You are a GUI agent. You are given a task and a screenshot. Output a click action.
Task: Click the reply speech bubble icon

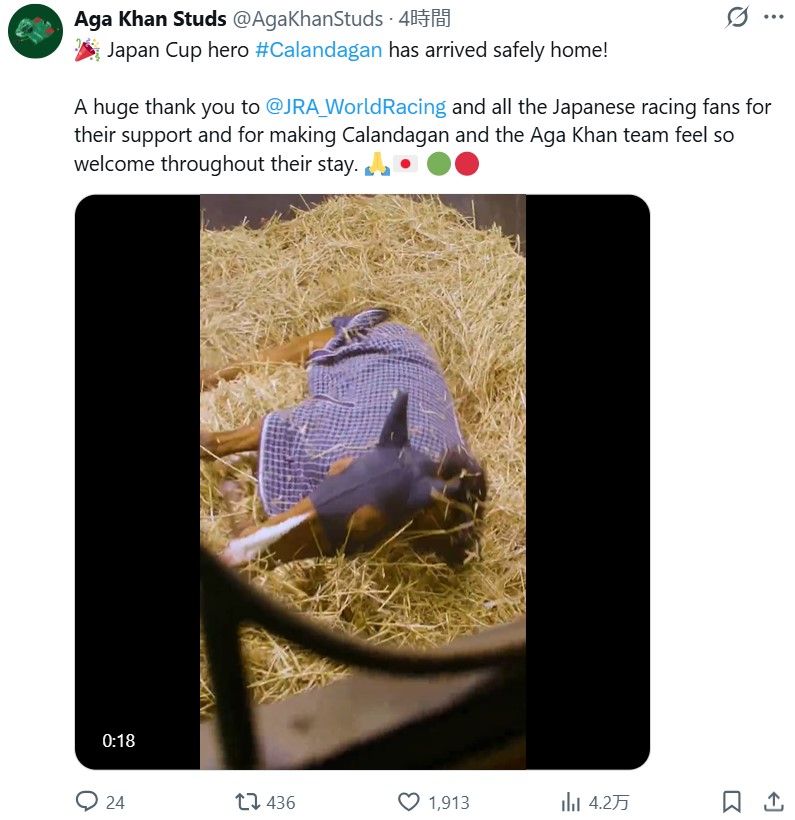tap(86, 802)
